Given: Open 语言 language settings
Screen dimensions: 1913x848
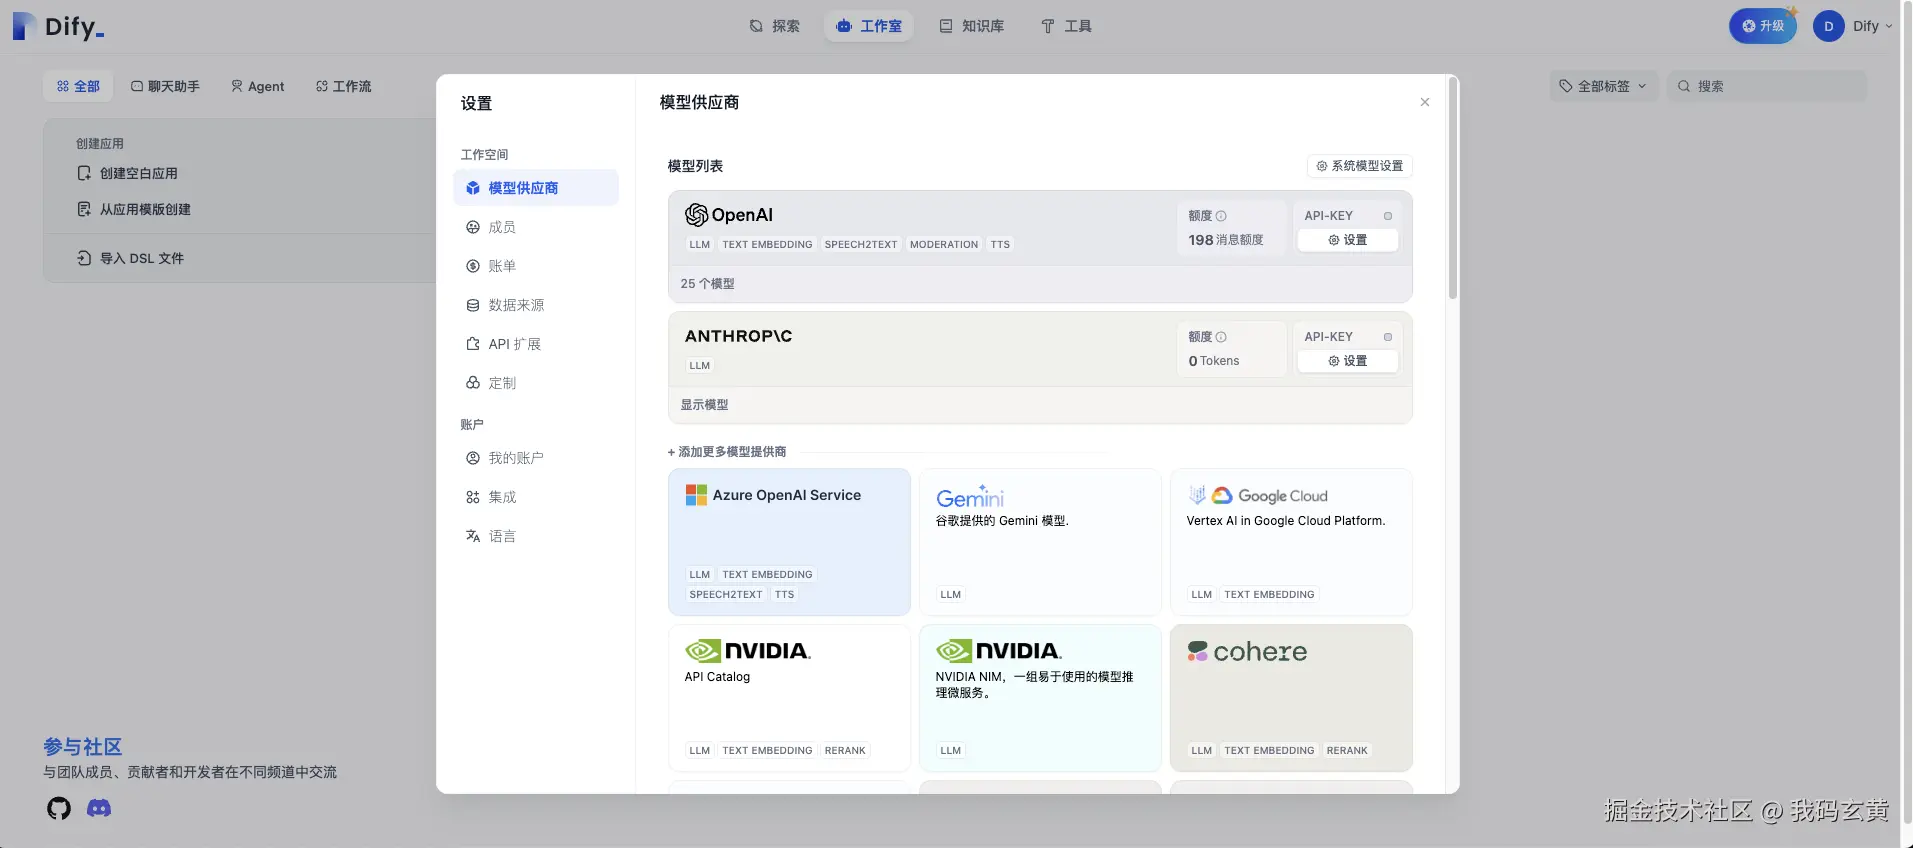Looking at the screenshot, I should (x=536, y=536).
